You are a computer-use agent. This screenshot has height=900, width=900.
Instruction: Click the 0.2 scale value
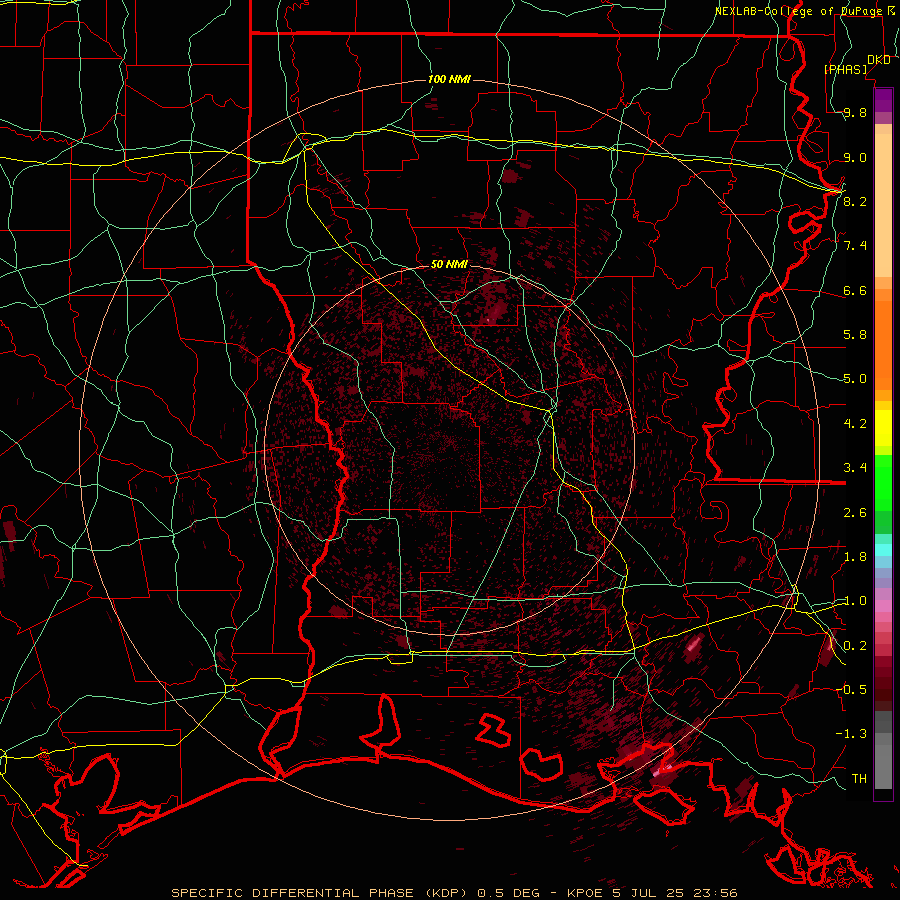click(855, 646)
